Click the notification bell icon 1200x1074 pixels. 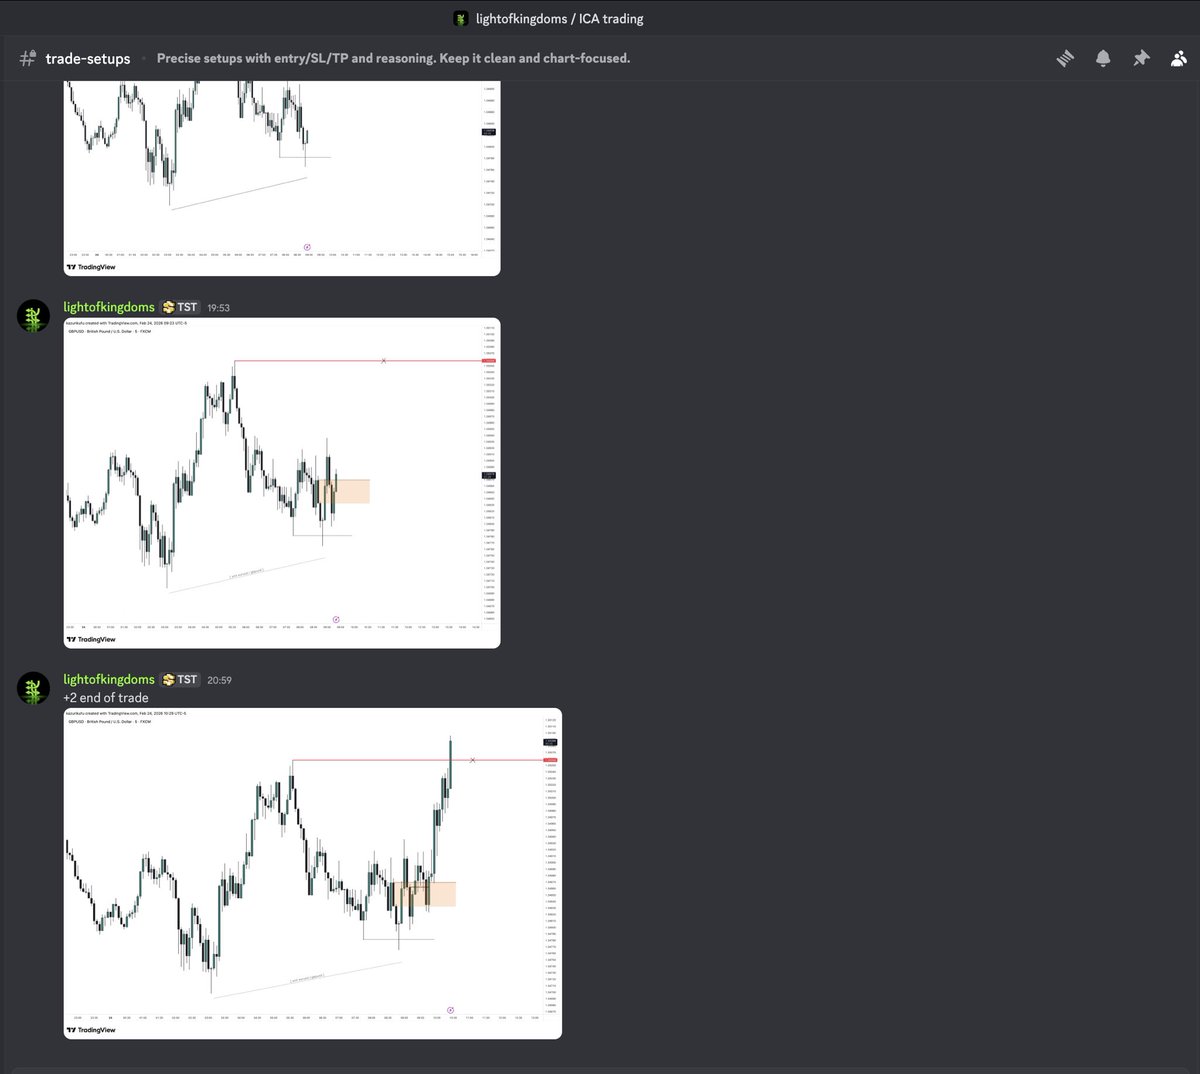coord(1103,59)
